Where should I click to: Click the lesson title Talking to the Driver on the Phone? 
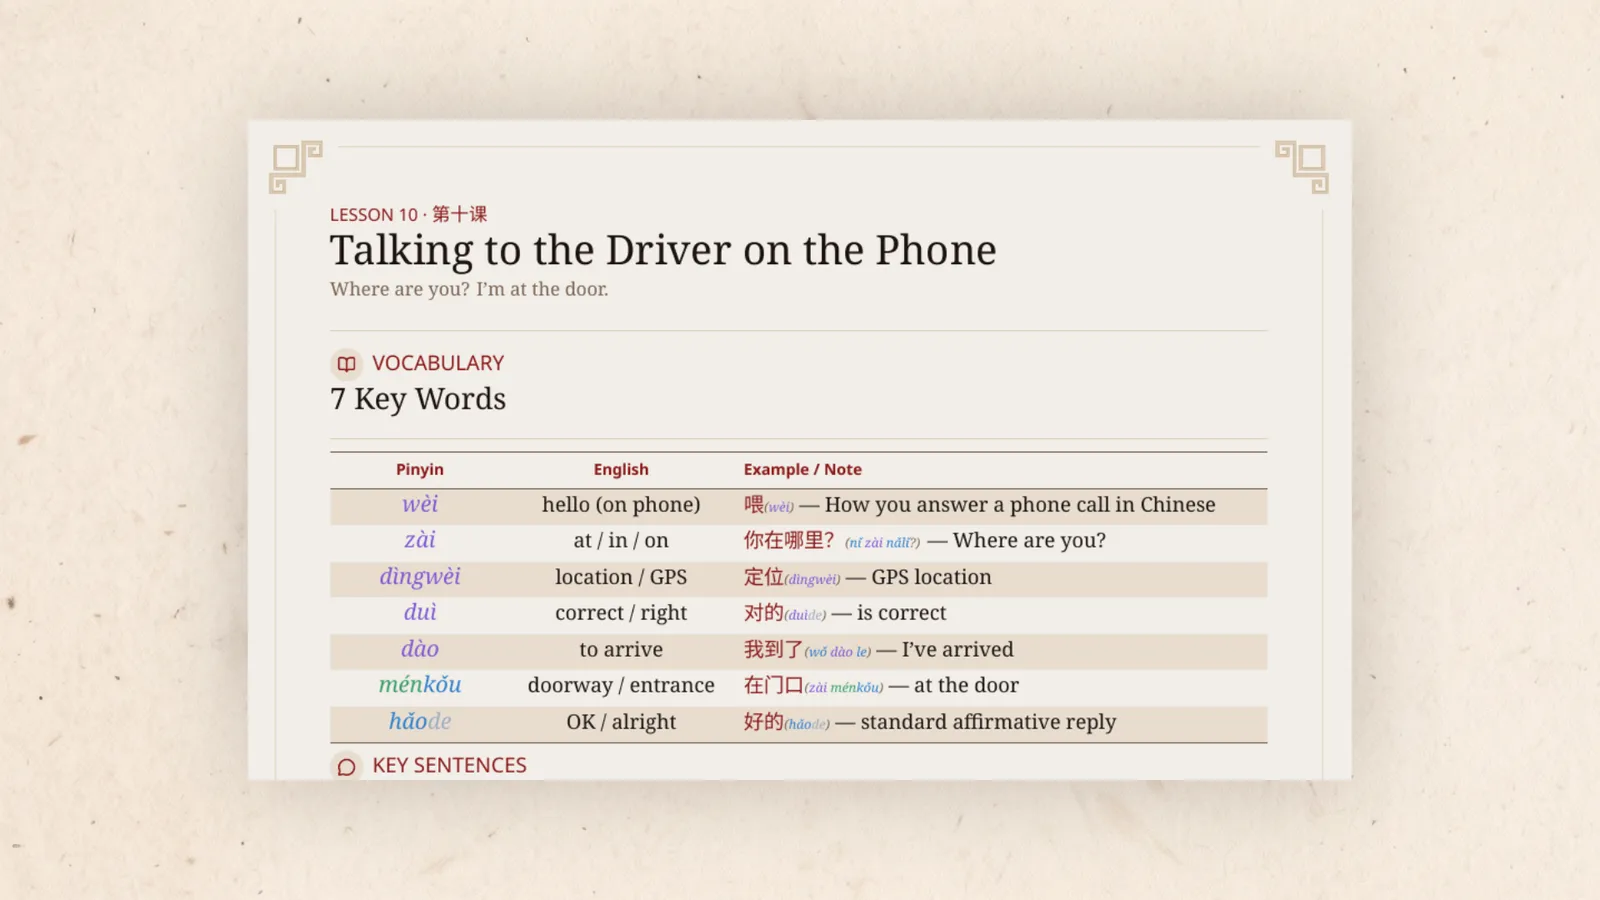(663, 250)
